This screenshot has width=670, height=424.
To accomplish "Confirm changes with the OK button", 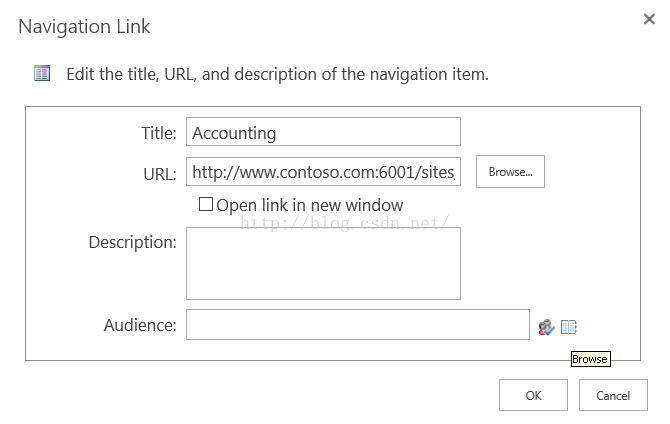I will [533, 395].
